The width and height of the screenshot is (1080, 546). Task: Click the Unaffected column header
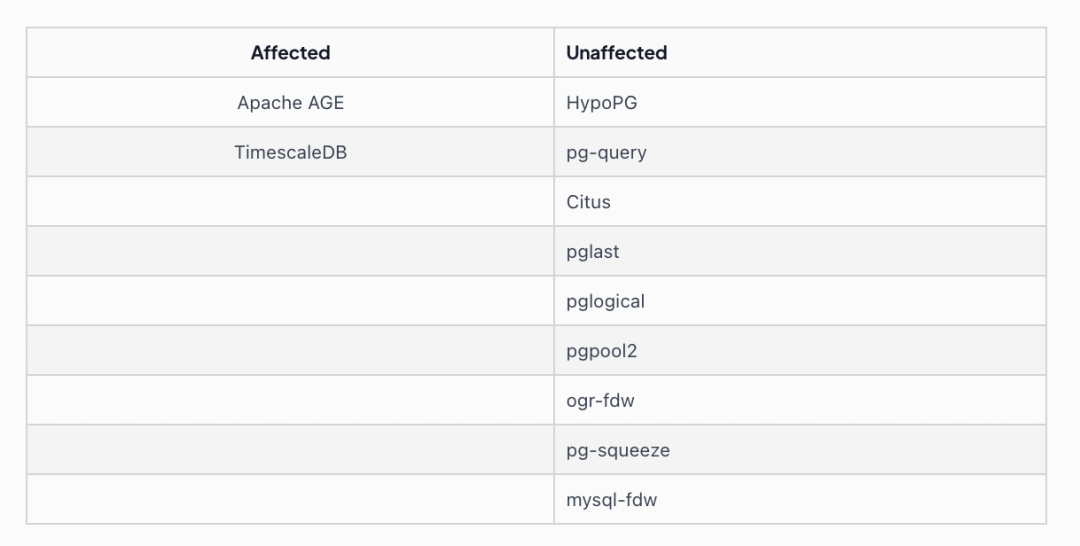point(800,52)
